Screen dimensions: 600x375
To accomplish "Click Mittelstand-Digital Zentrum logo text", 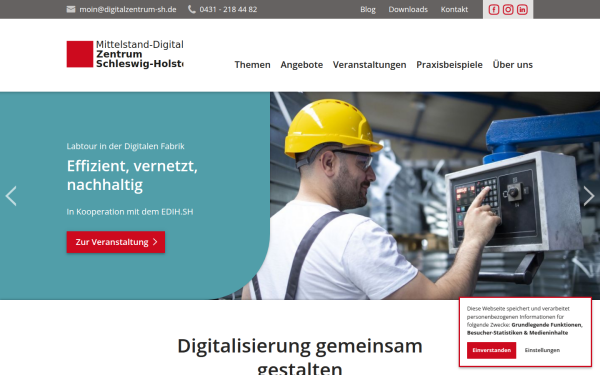I will click(140, 54).
